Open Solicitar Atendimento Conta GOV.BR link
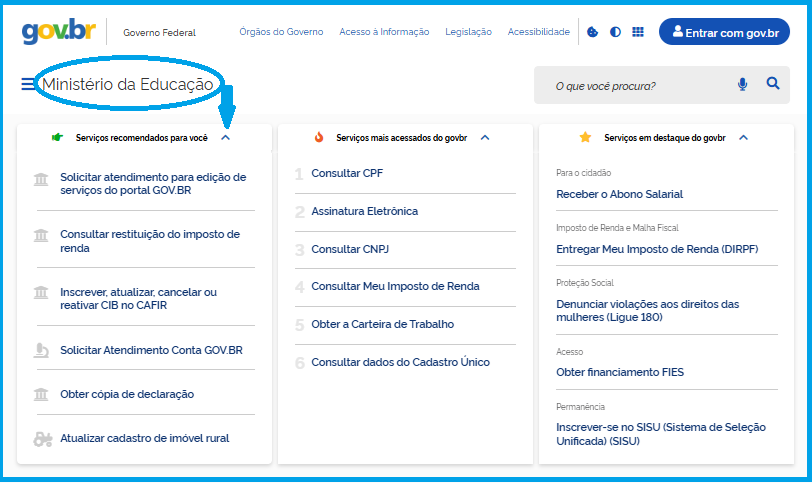Image resolution: width=812 pixels, height=483 pixels. (x=151, y=350)
